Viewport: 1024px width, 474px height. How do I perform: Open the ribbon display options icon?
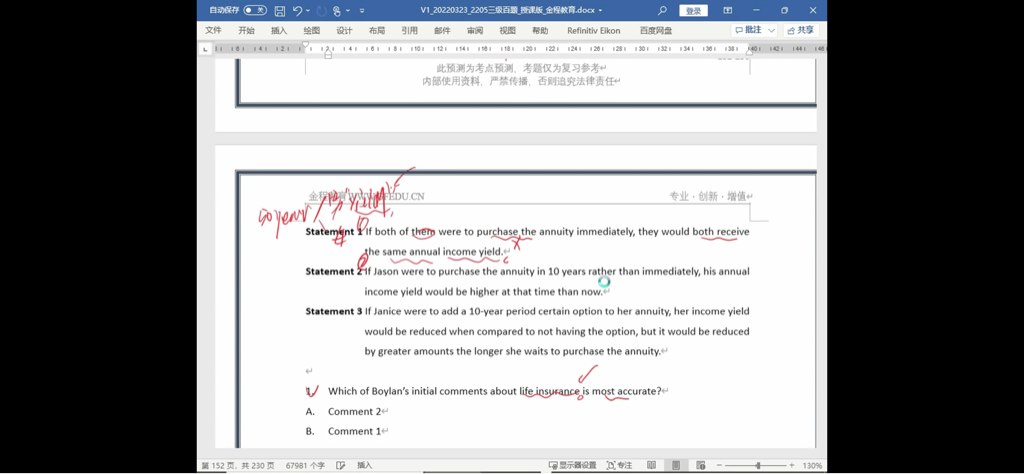click(x=727, y=11)
